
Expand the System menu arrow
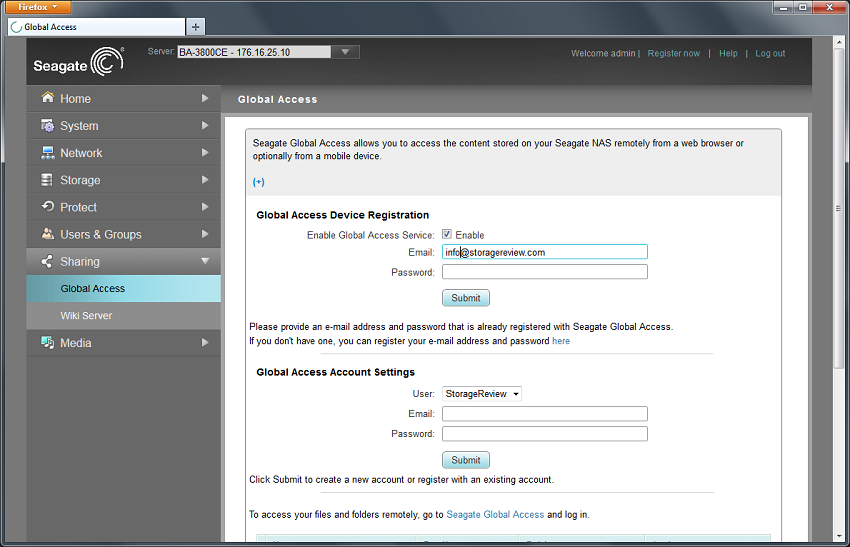205,125
